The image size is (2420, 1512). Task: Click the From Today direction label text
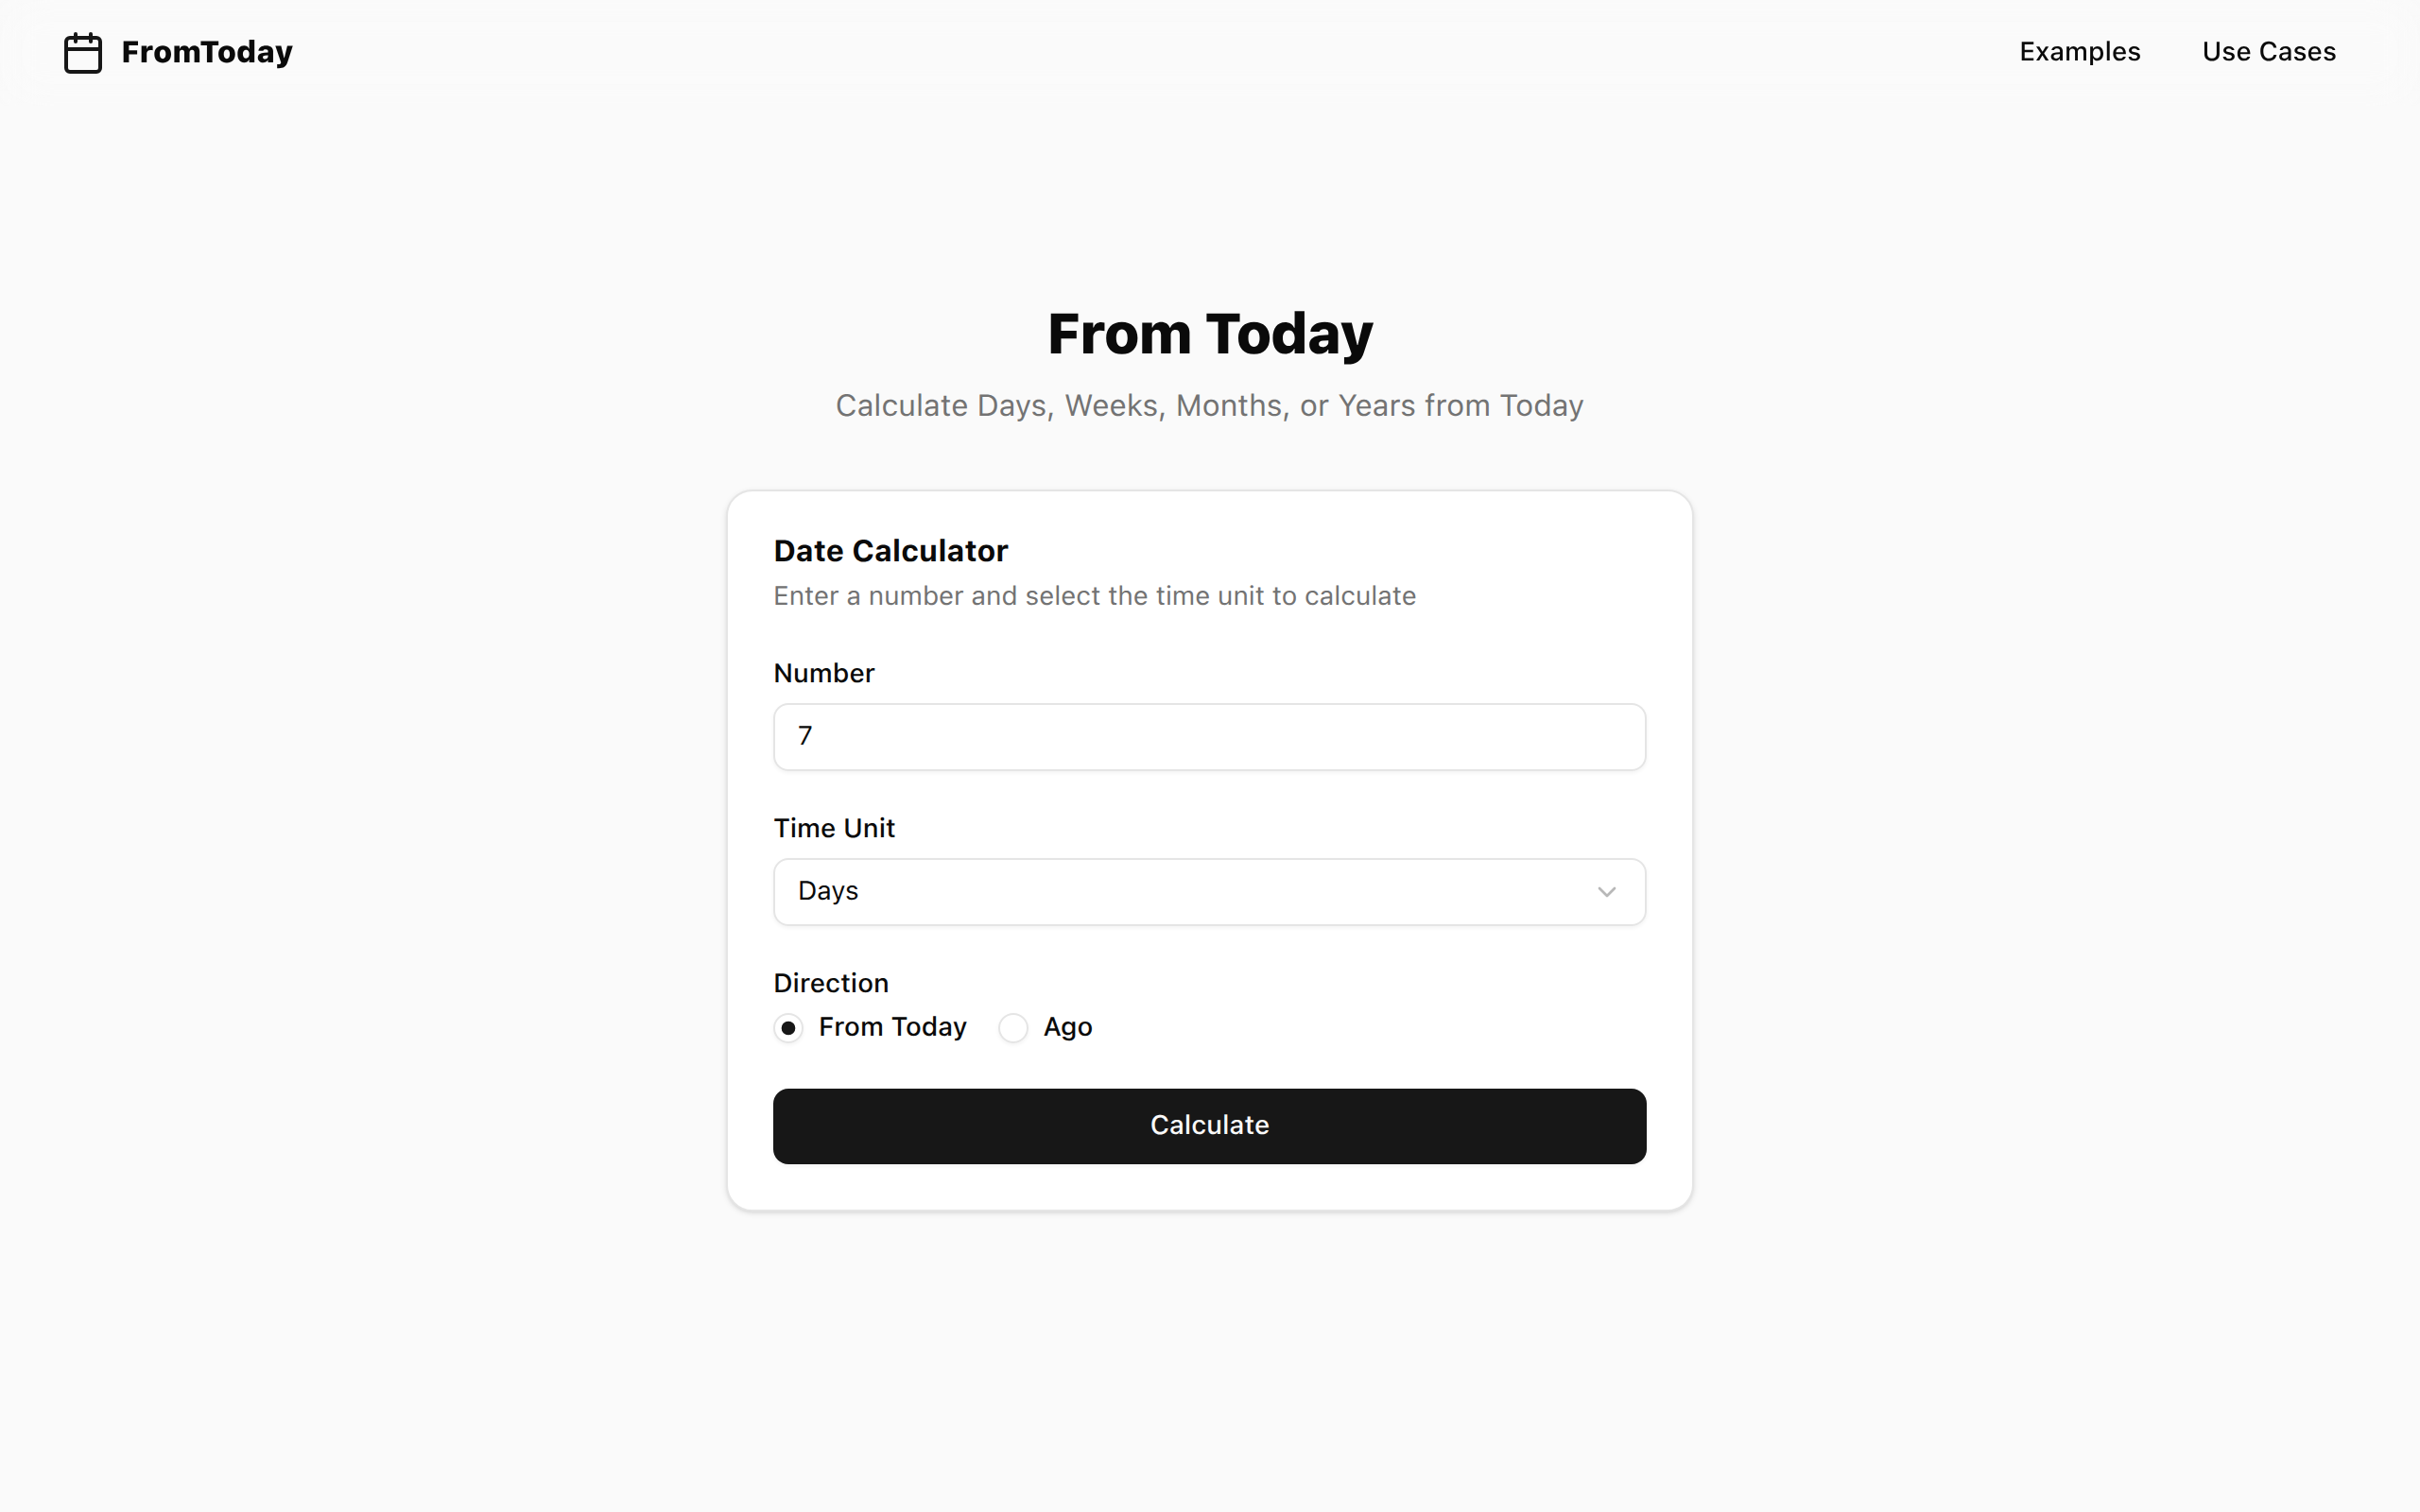[x=892, y=1028]
